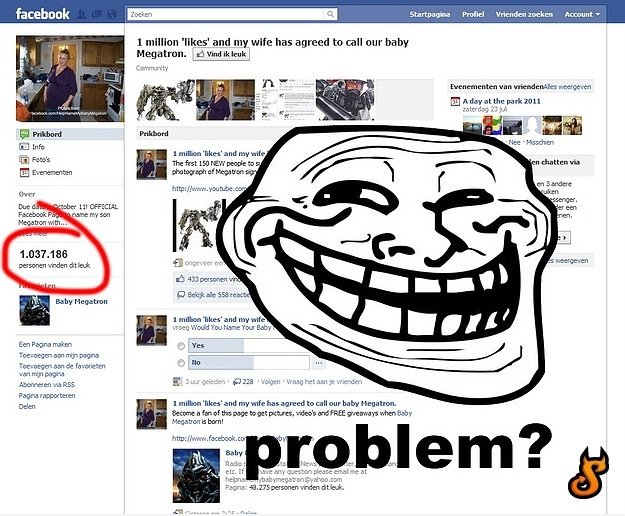Open notifications globe icon
This screenshot has width=625, height=516.
[x=112, y=14]
